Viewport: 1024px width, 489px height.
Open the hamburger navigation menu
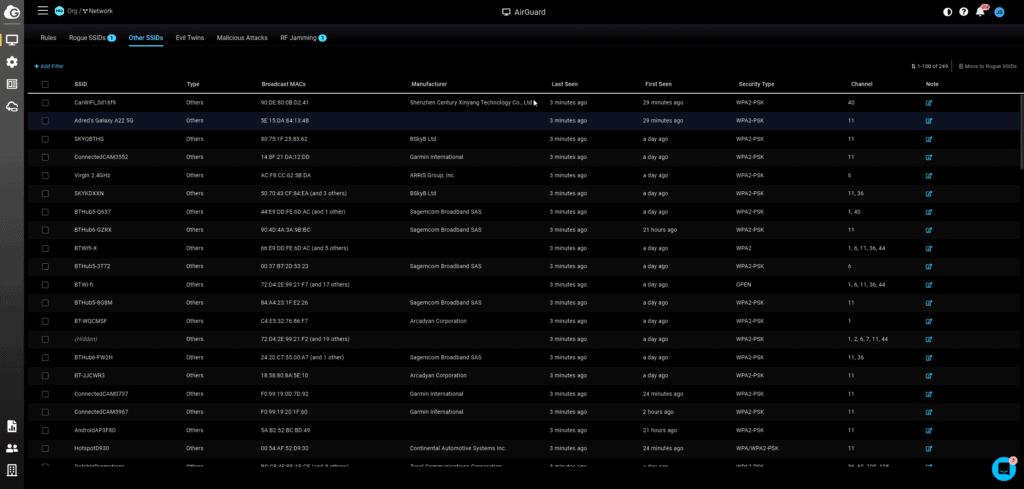pos(42,11)
